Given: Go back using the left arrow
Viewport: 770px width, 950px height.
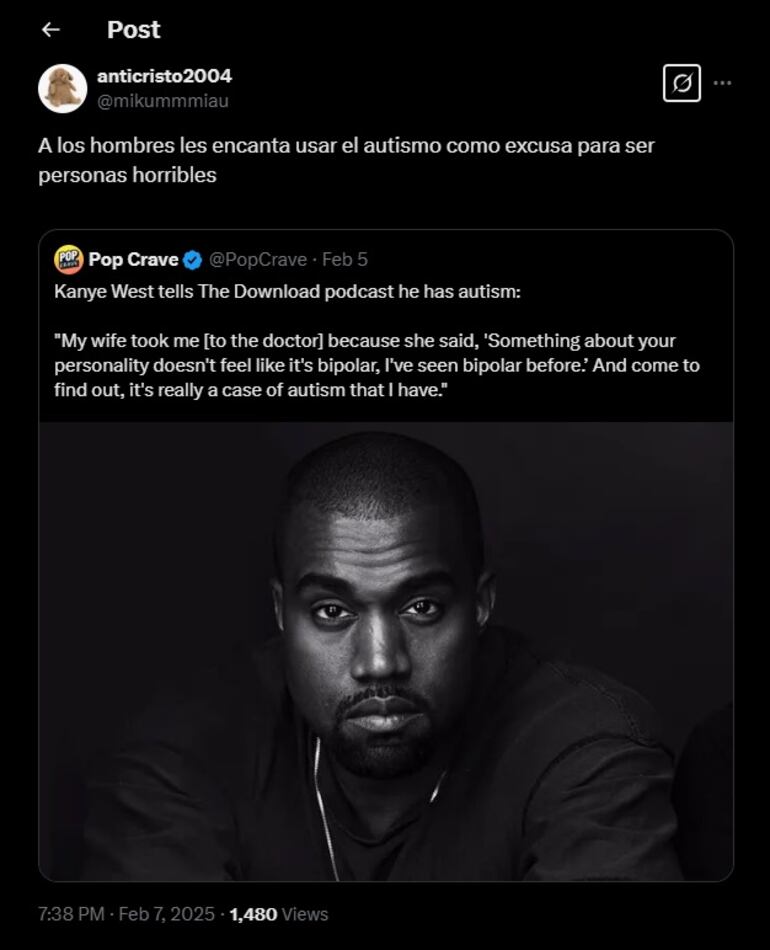Looking at the screenshot, I should (x=51, y=30).
